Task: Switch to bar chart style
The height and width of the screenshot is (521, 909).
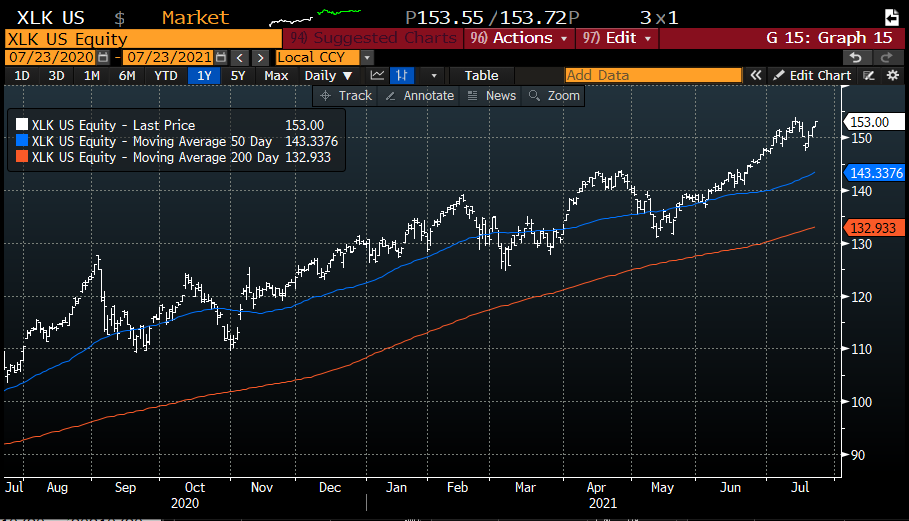Action: point(402,75)
